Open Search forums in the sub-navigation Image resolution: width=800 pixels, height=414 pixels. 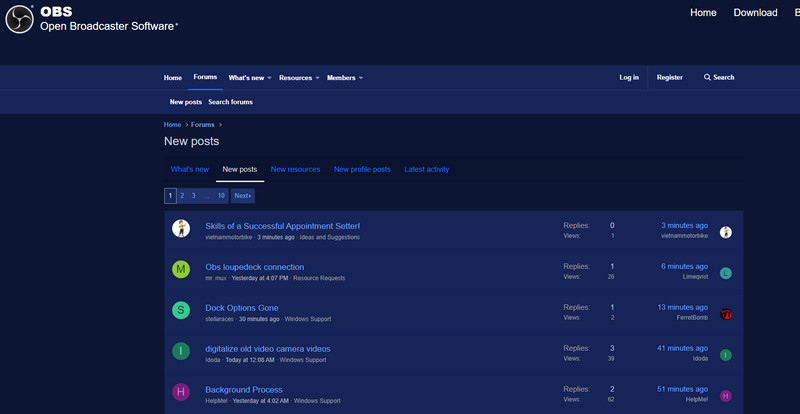(230, 102)
